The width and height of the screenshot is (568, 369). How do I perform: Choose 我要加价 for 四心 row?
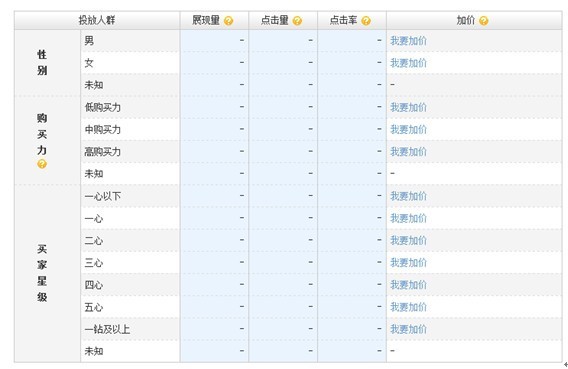408,285
